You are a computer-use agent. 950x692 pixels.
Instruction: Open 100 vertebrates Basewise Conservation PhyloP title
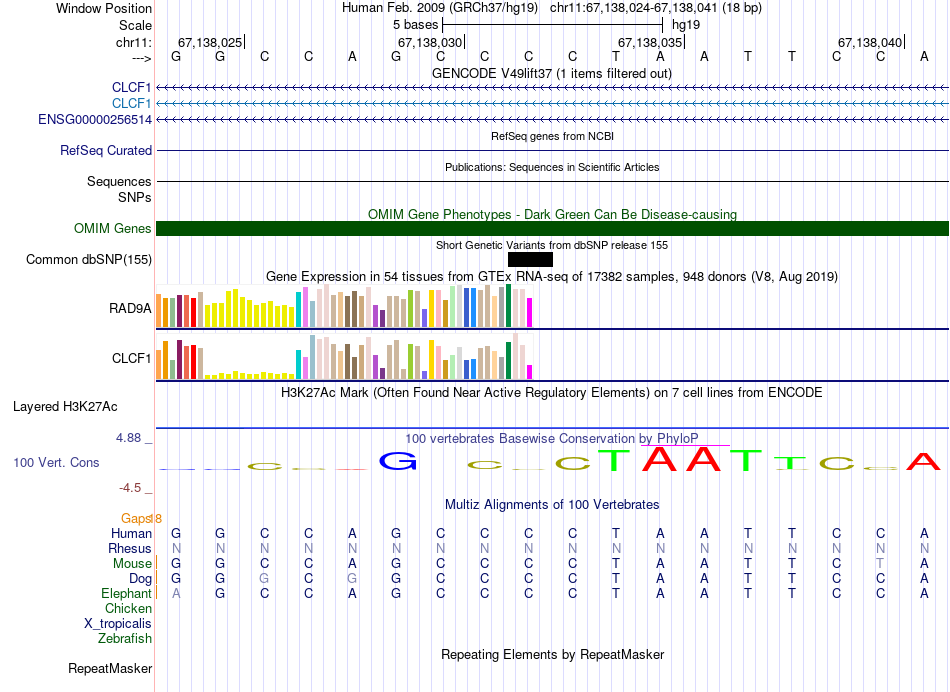point(552,438)
